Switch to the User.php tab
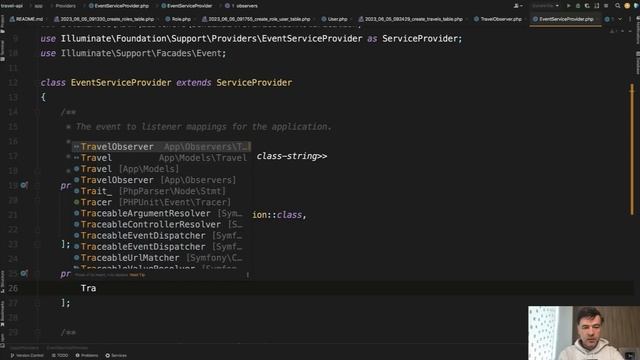Viewport: 640px width, 360px height. click(335, 19)
